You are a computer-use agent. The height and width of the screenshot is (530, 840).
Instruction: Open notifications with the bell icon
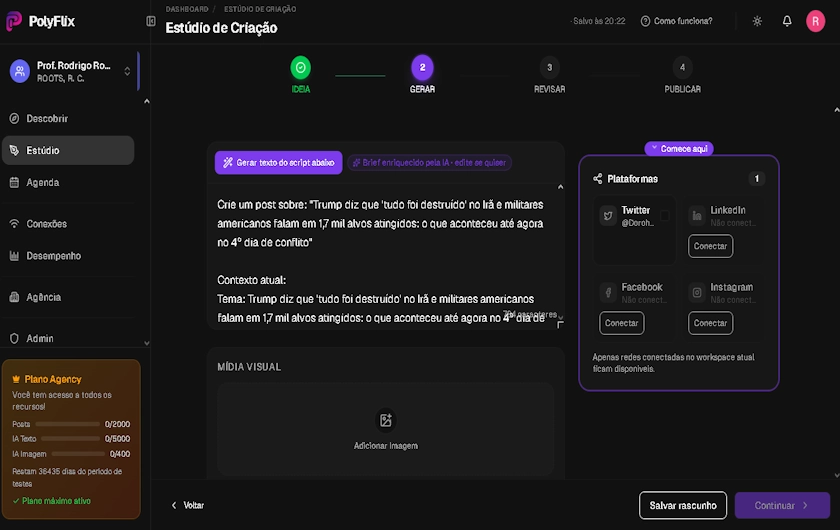tap(787, 21)
